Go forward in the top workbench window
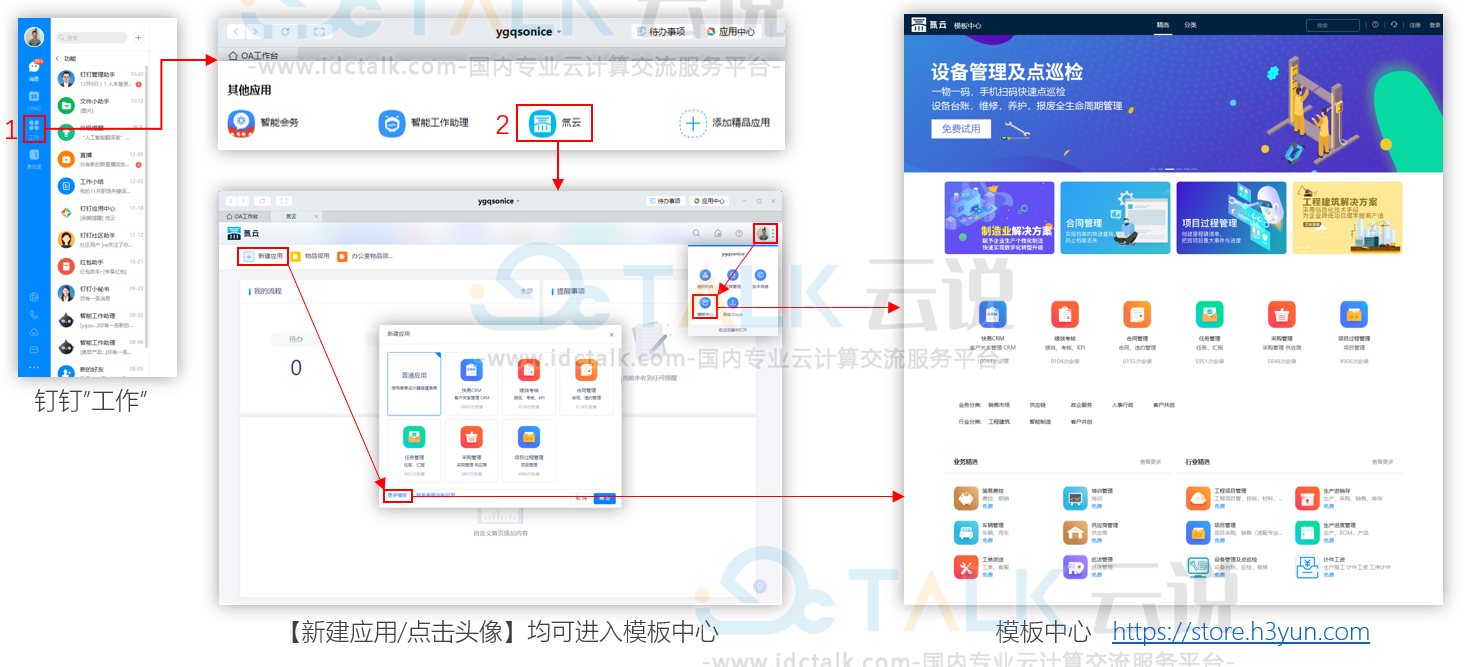This screenshot has width=1481, height=667. point(257,32)
